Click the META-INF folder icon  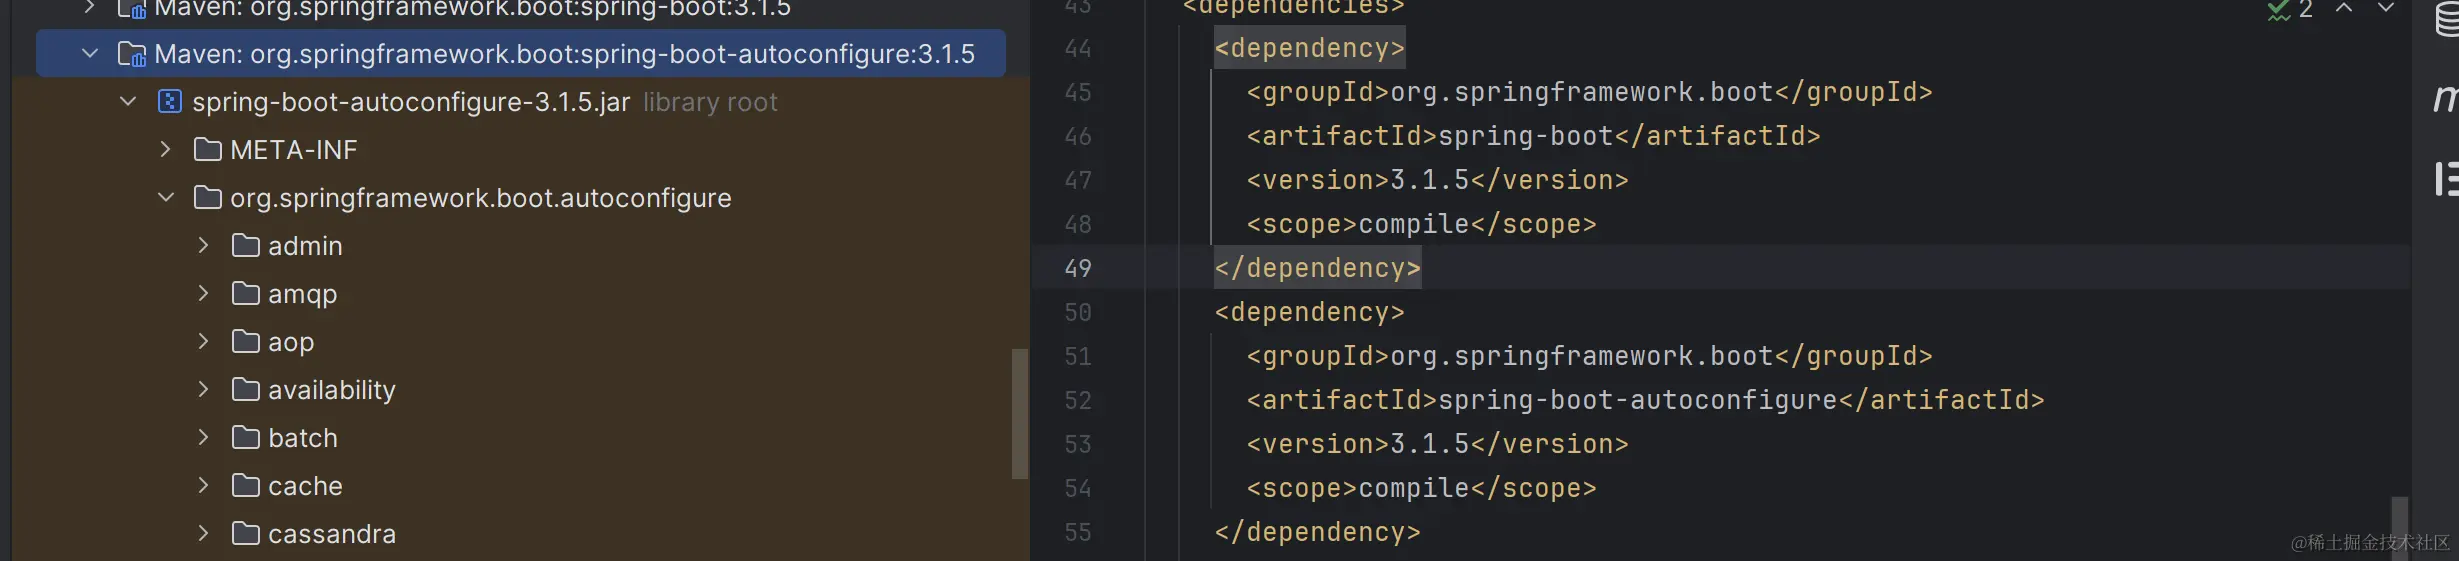[208, 149]
